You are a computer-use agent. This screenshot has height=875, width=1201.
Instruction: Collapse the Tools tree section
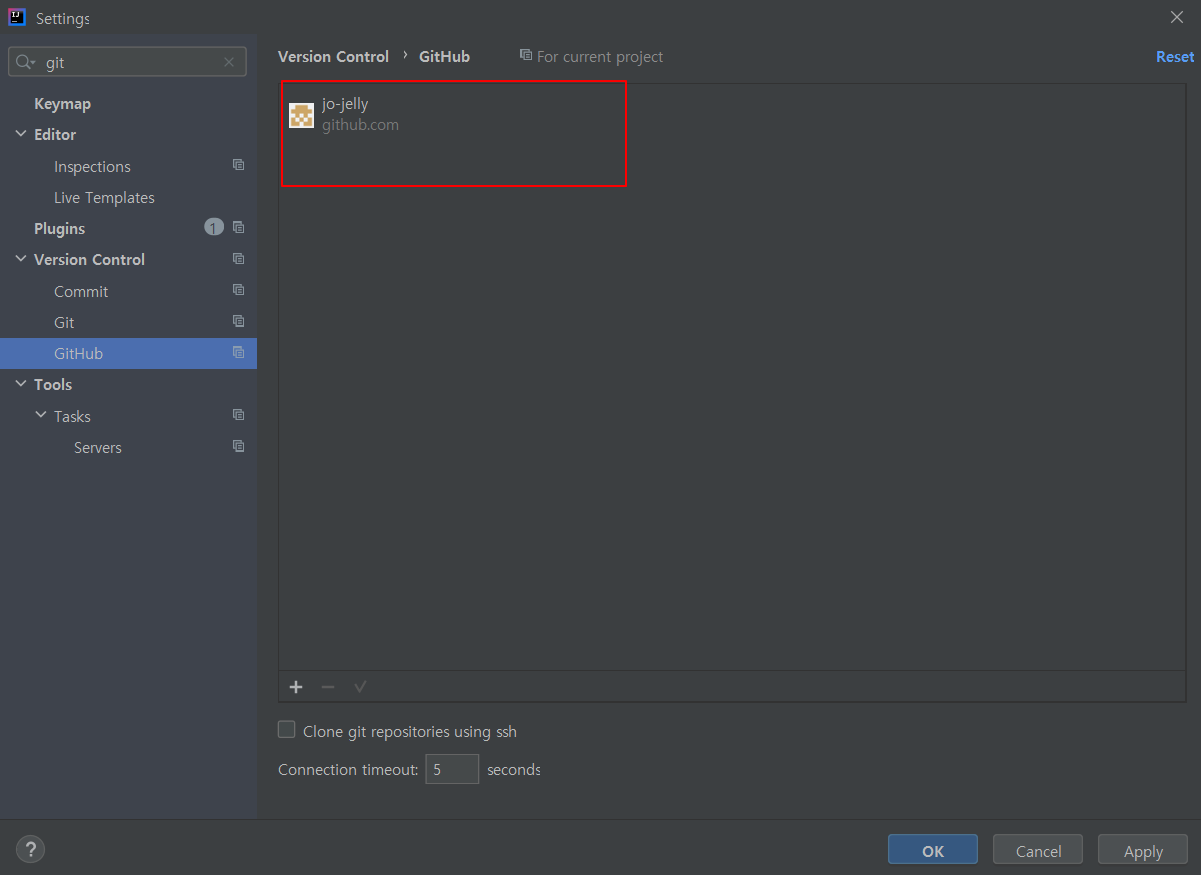(x=21, y=384)
